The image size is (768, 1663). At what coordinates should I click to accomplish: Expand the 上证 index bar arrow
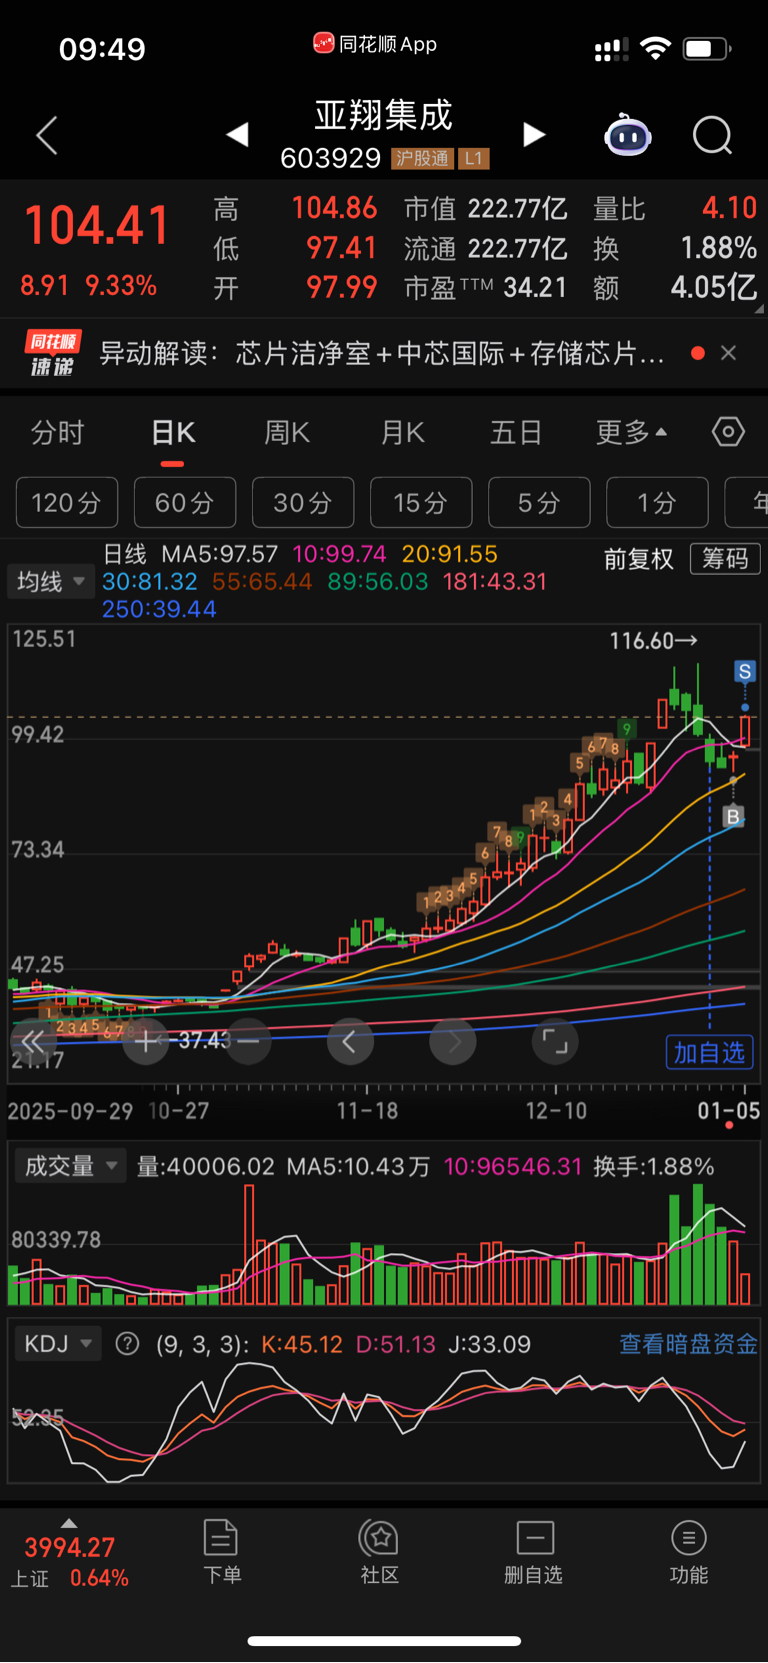click(69, 1523)
